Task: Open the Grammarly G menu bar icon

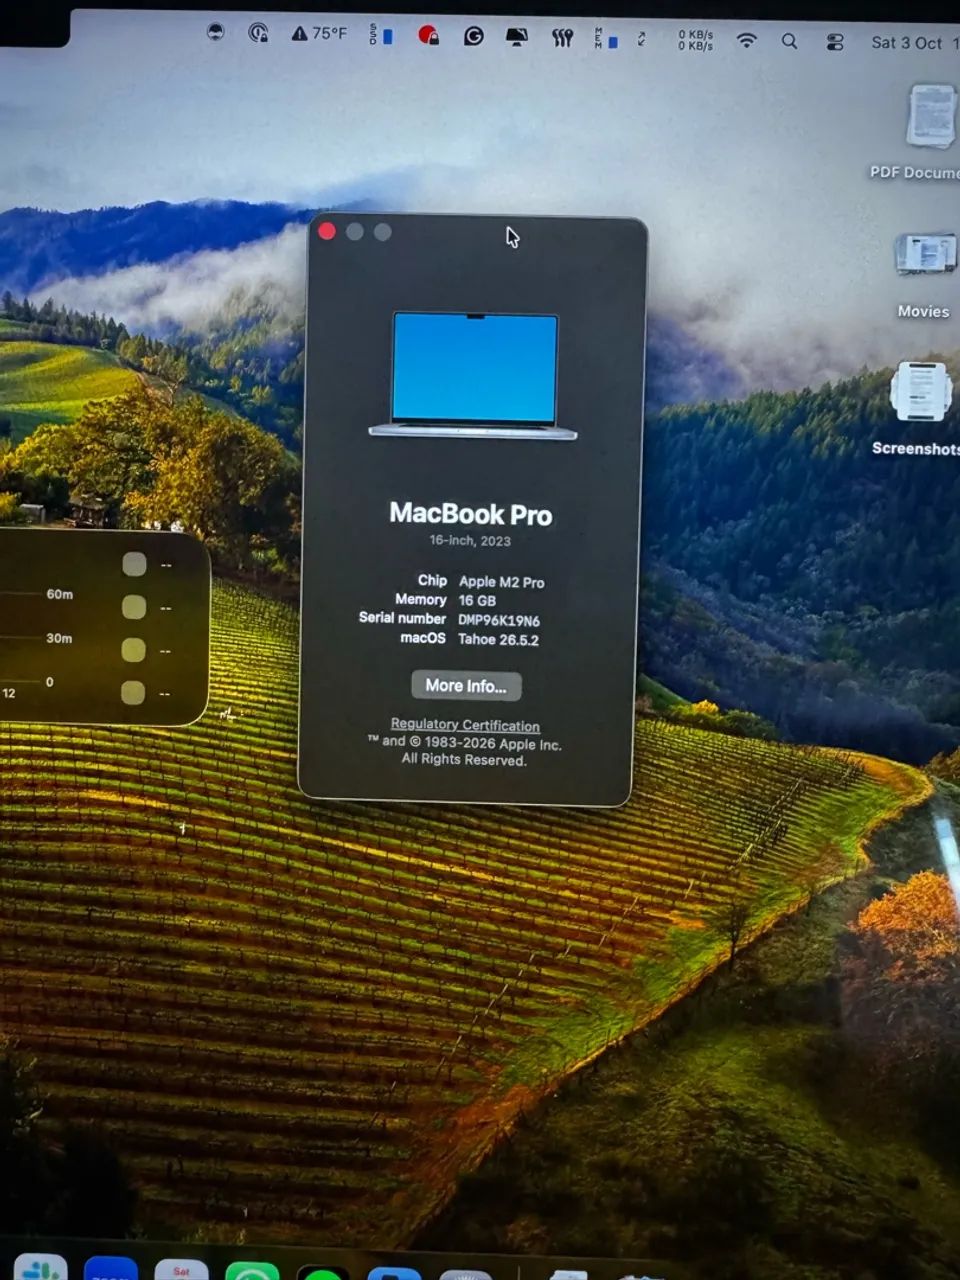Action: click(x=474, y=36)
